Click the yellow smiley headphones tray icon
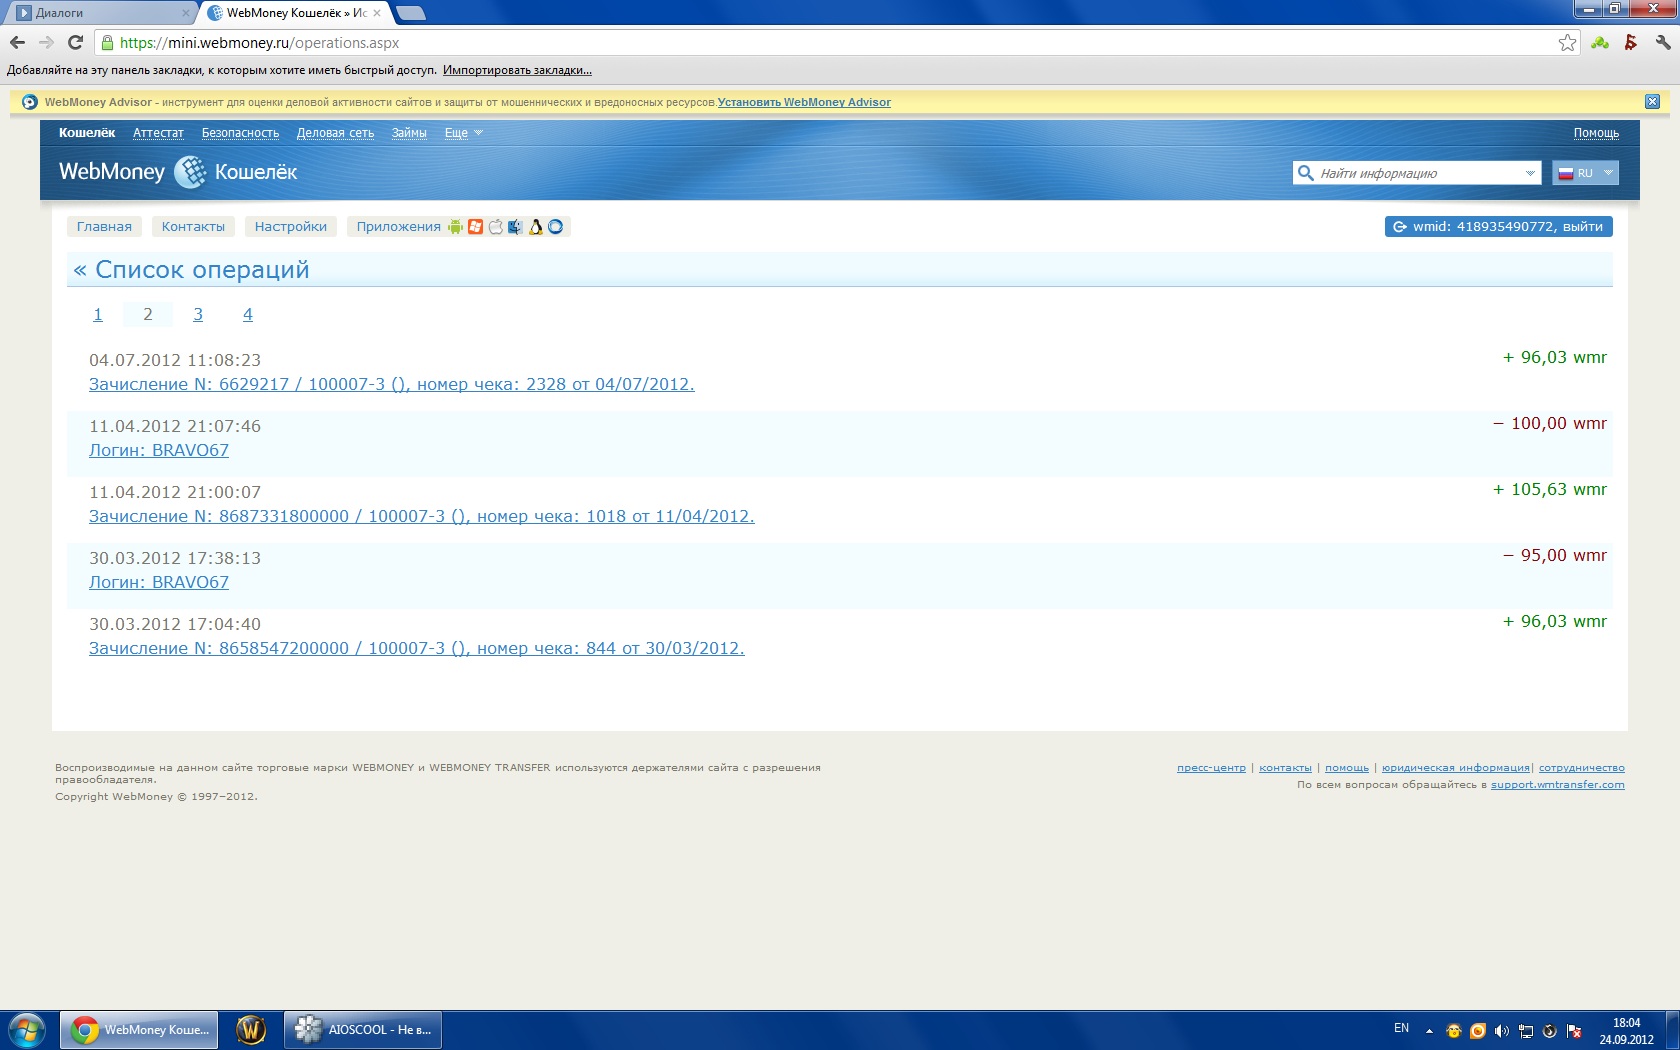 1454,1031
